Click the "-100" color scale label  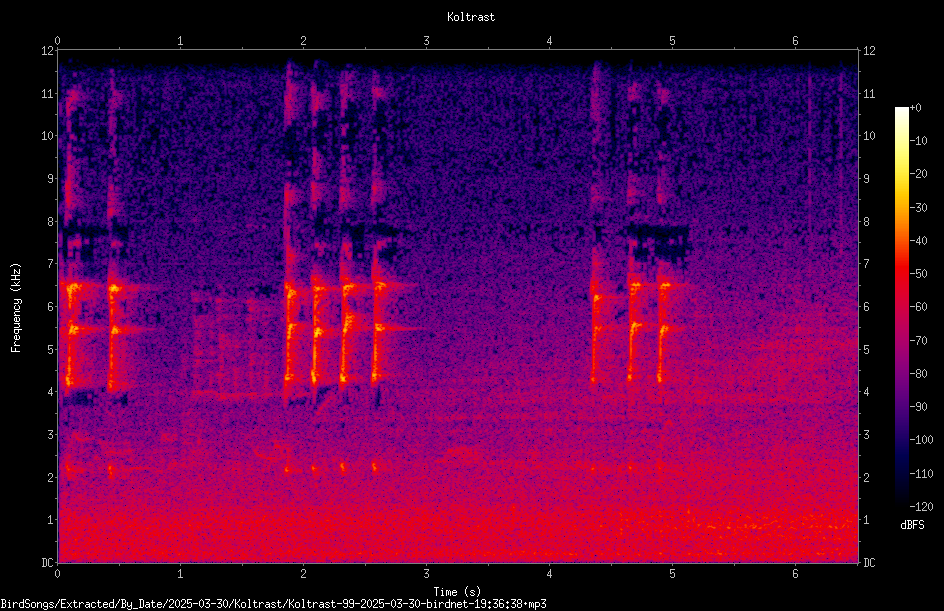pos(921,440)
